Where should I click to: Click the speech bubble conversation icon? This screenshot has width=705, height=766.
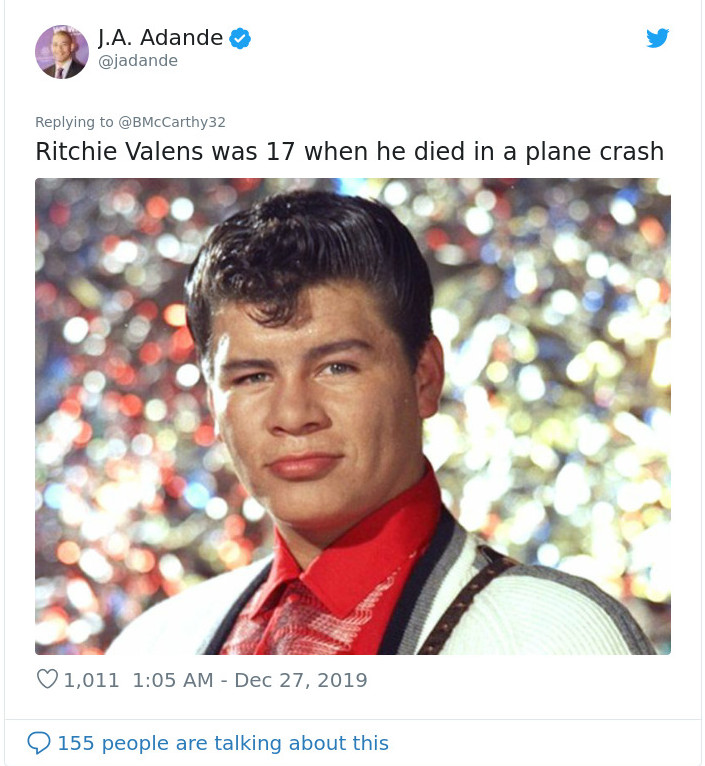[x=39, y=743]
